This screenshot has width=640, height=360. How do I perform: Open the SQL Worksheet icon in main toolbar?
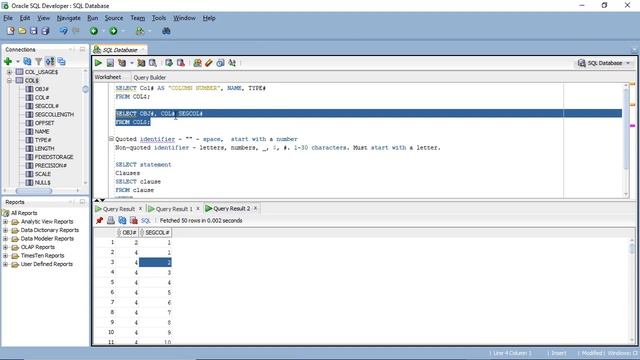(x=140, y=31)
